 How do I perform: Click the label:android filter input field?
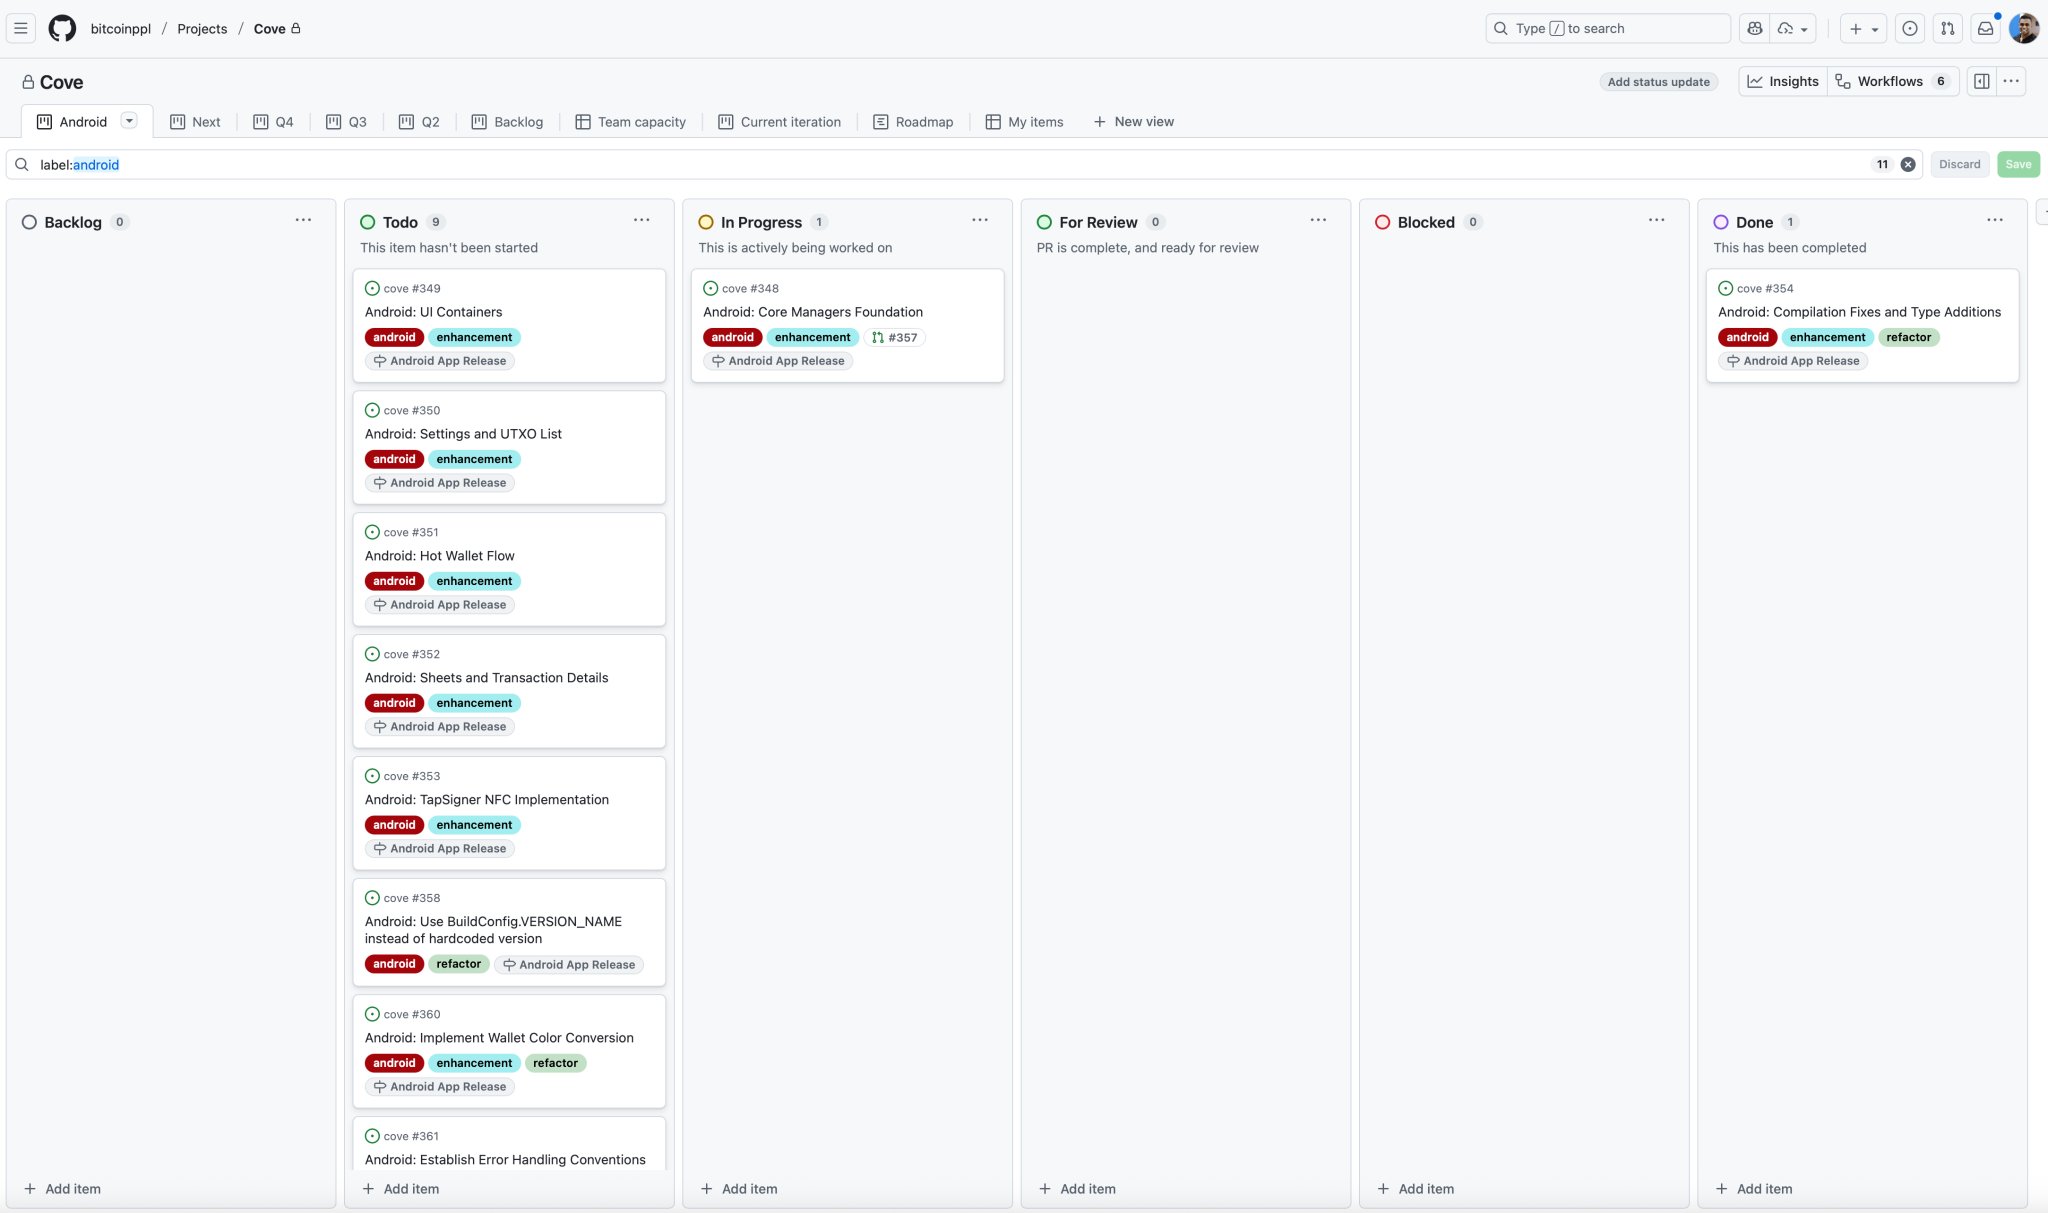[x=900, y=164]
